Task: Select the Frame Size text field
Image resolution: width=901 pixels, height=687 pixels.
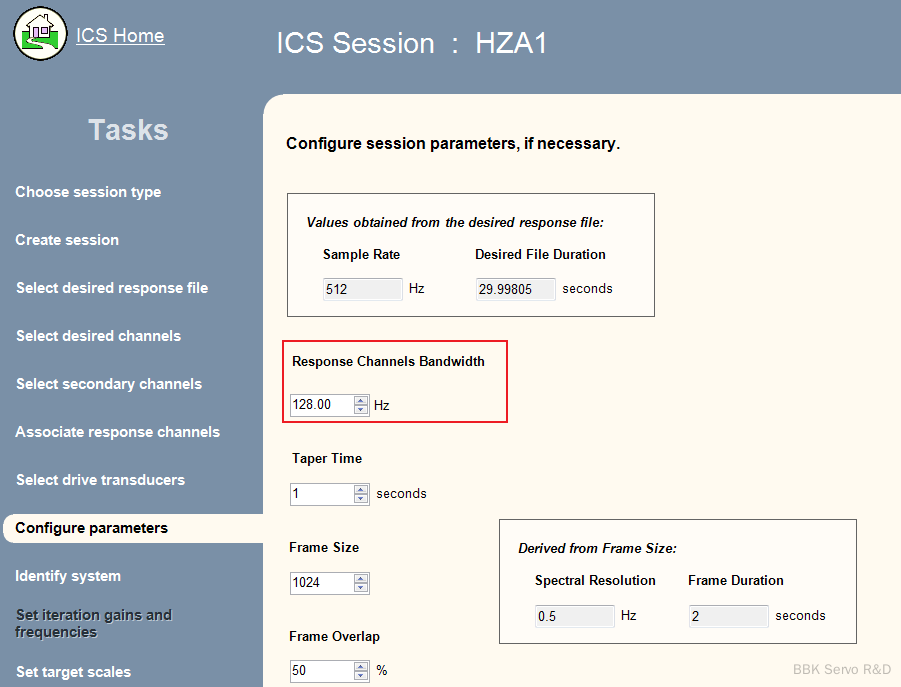Action: [x=321, y=582]
